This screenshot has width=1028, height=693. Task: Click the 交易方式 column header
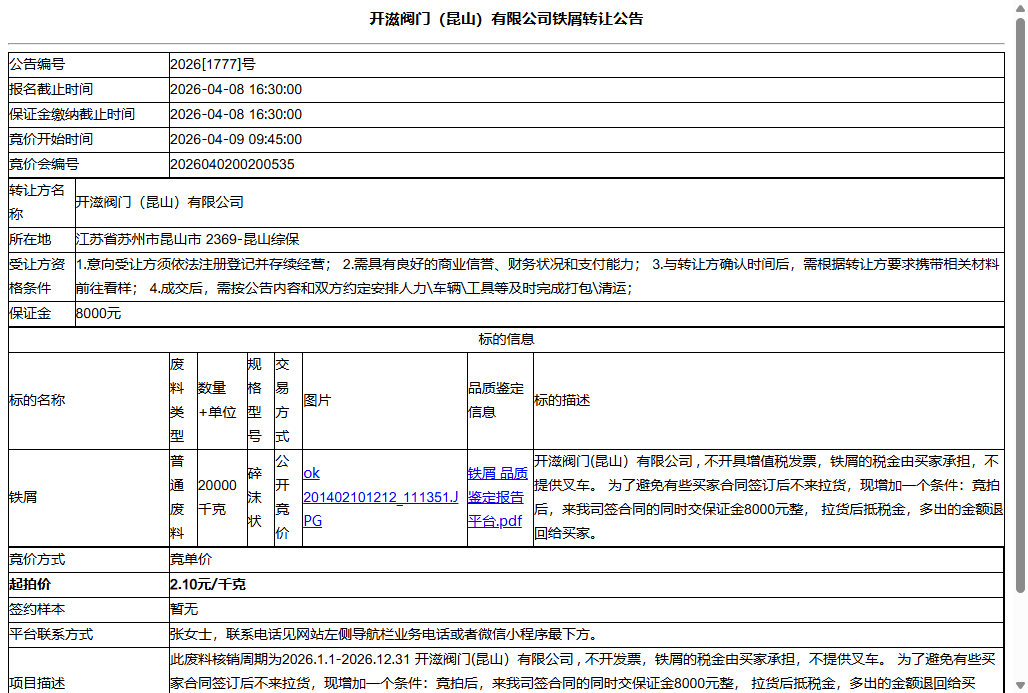282,400
